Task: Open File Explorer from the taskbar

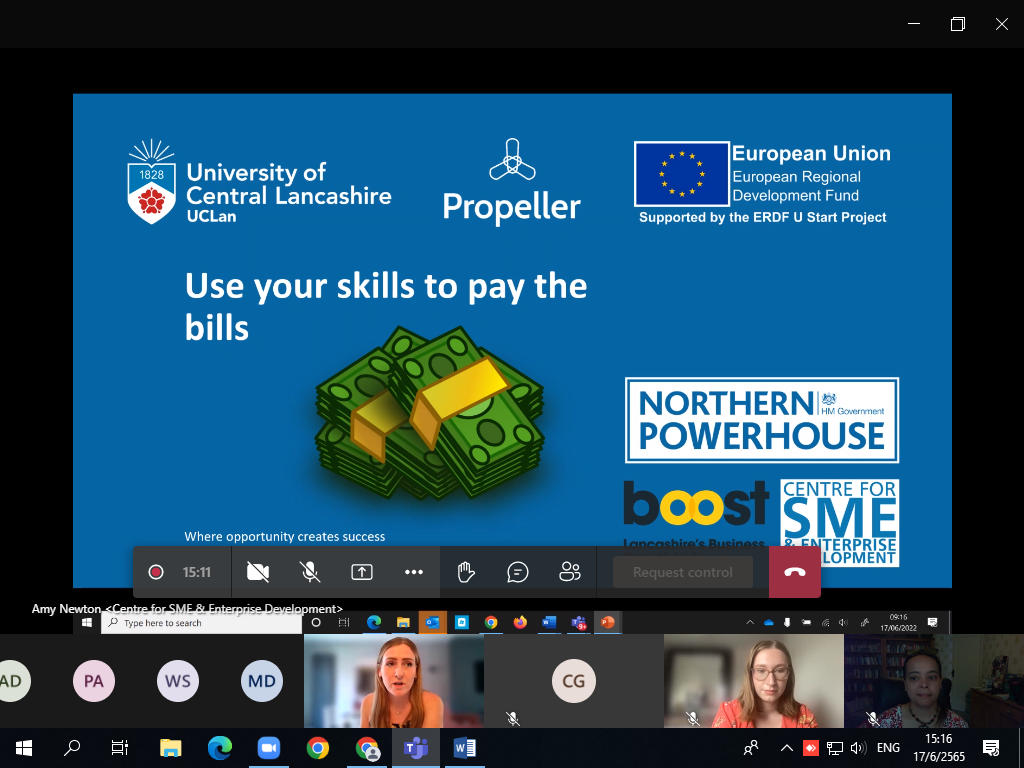Action: coord(171,748)
